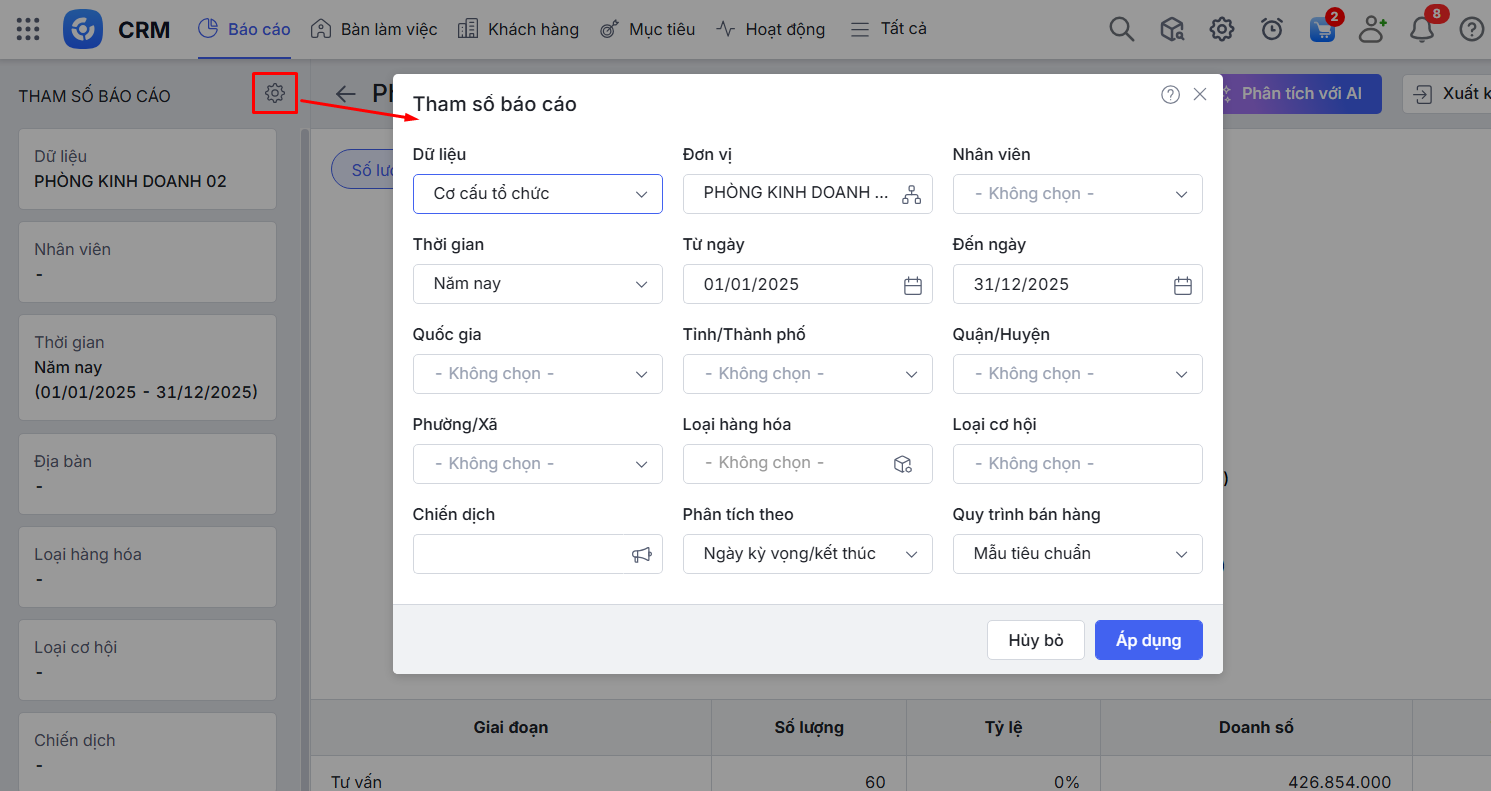
Task: Click the Áp dụng button
Action: click(1148, 640)
